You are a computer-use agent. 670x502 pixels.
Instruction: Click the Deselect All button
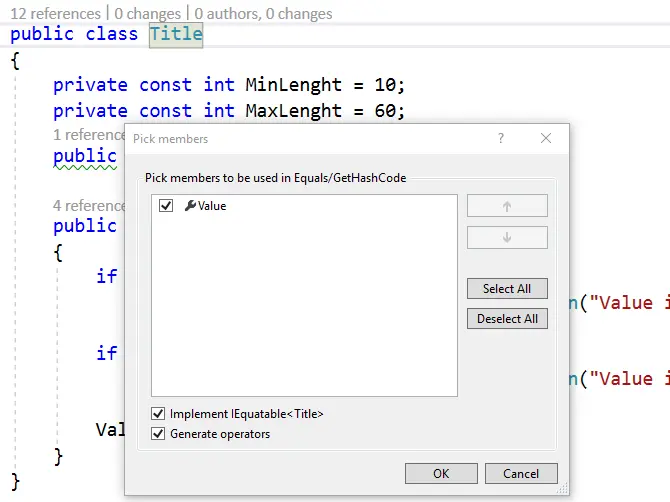507,319
